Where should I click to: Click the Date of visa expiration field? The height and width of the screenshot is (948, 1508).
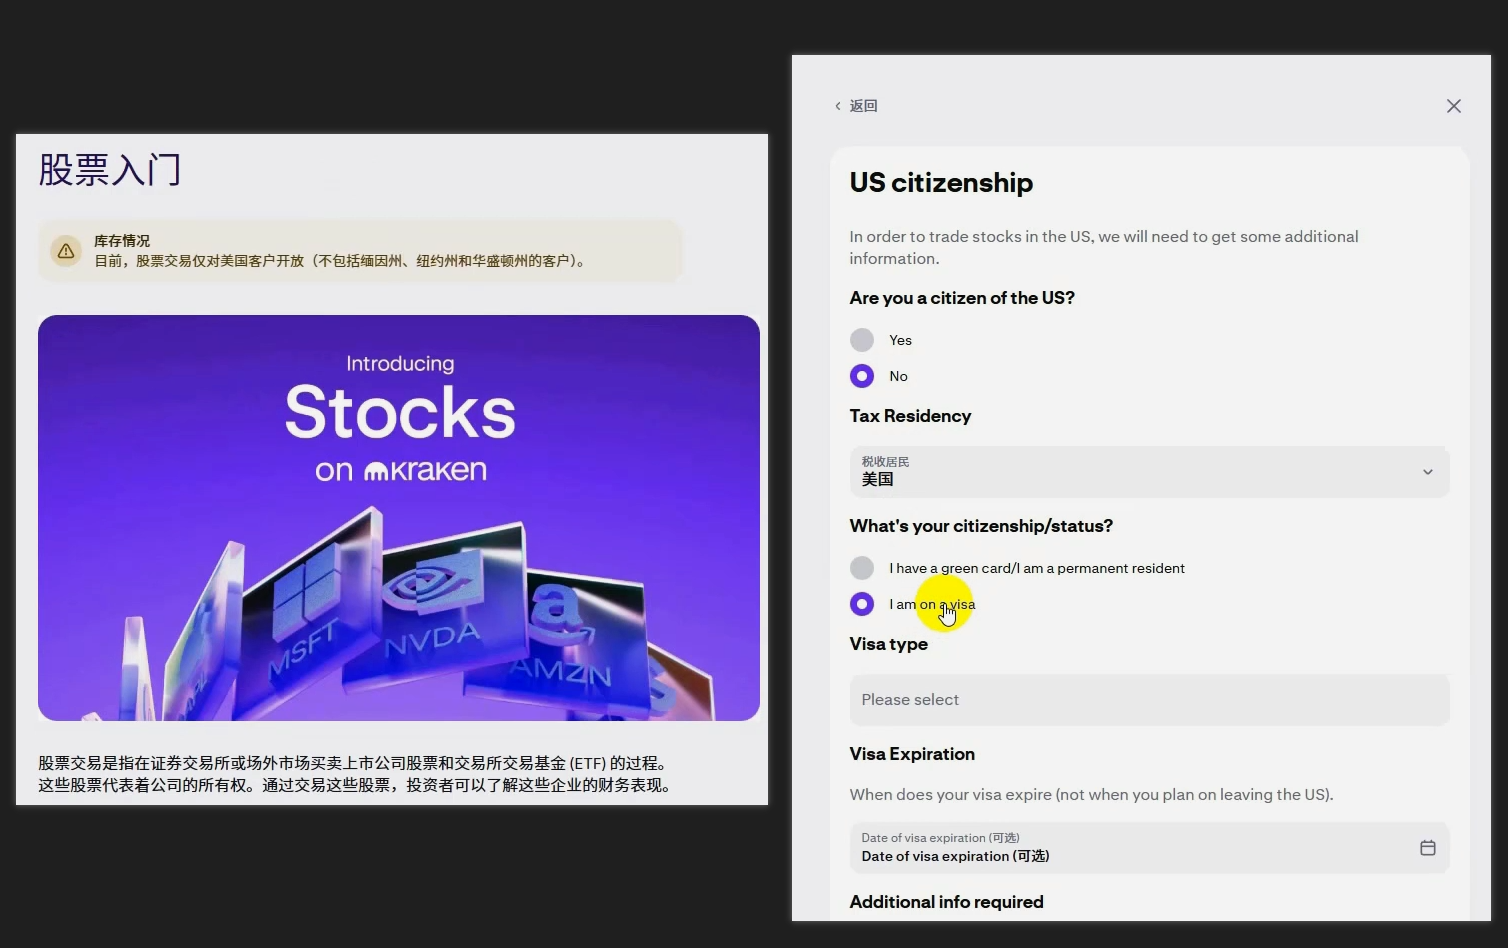coord(1149,848)
